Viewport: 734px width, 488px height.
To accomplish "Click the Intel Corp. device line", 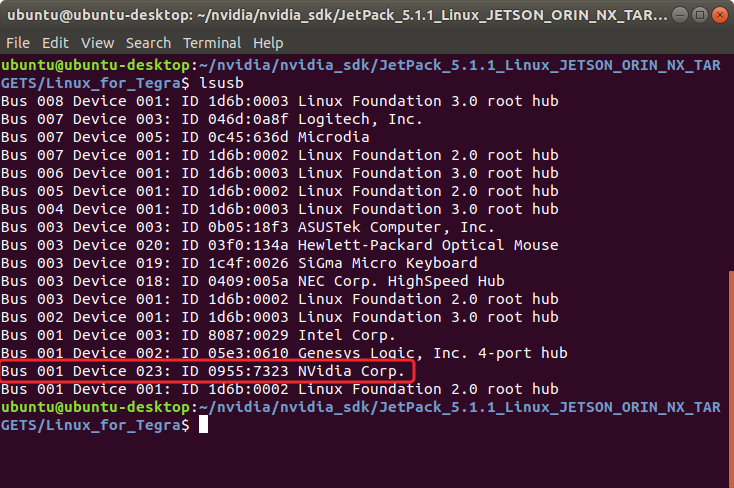I will tap(198, 335).
